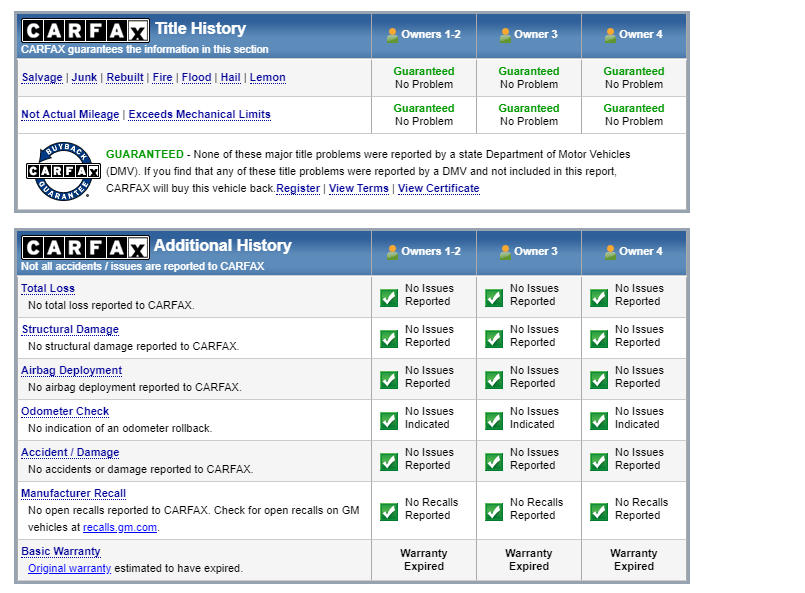Viewport: 805px width, 593px height.
Task: Click 'Not all accidents / issues are reported to CARFAX'
Action: click(x=143, y=266)
